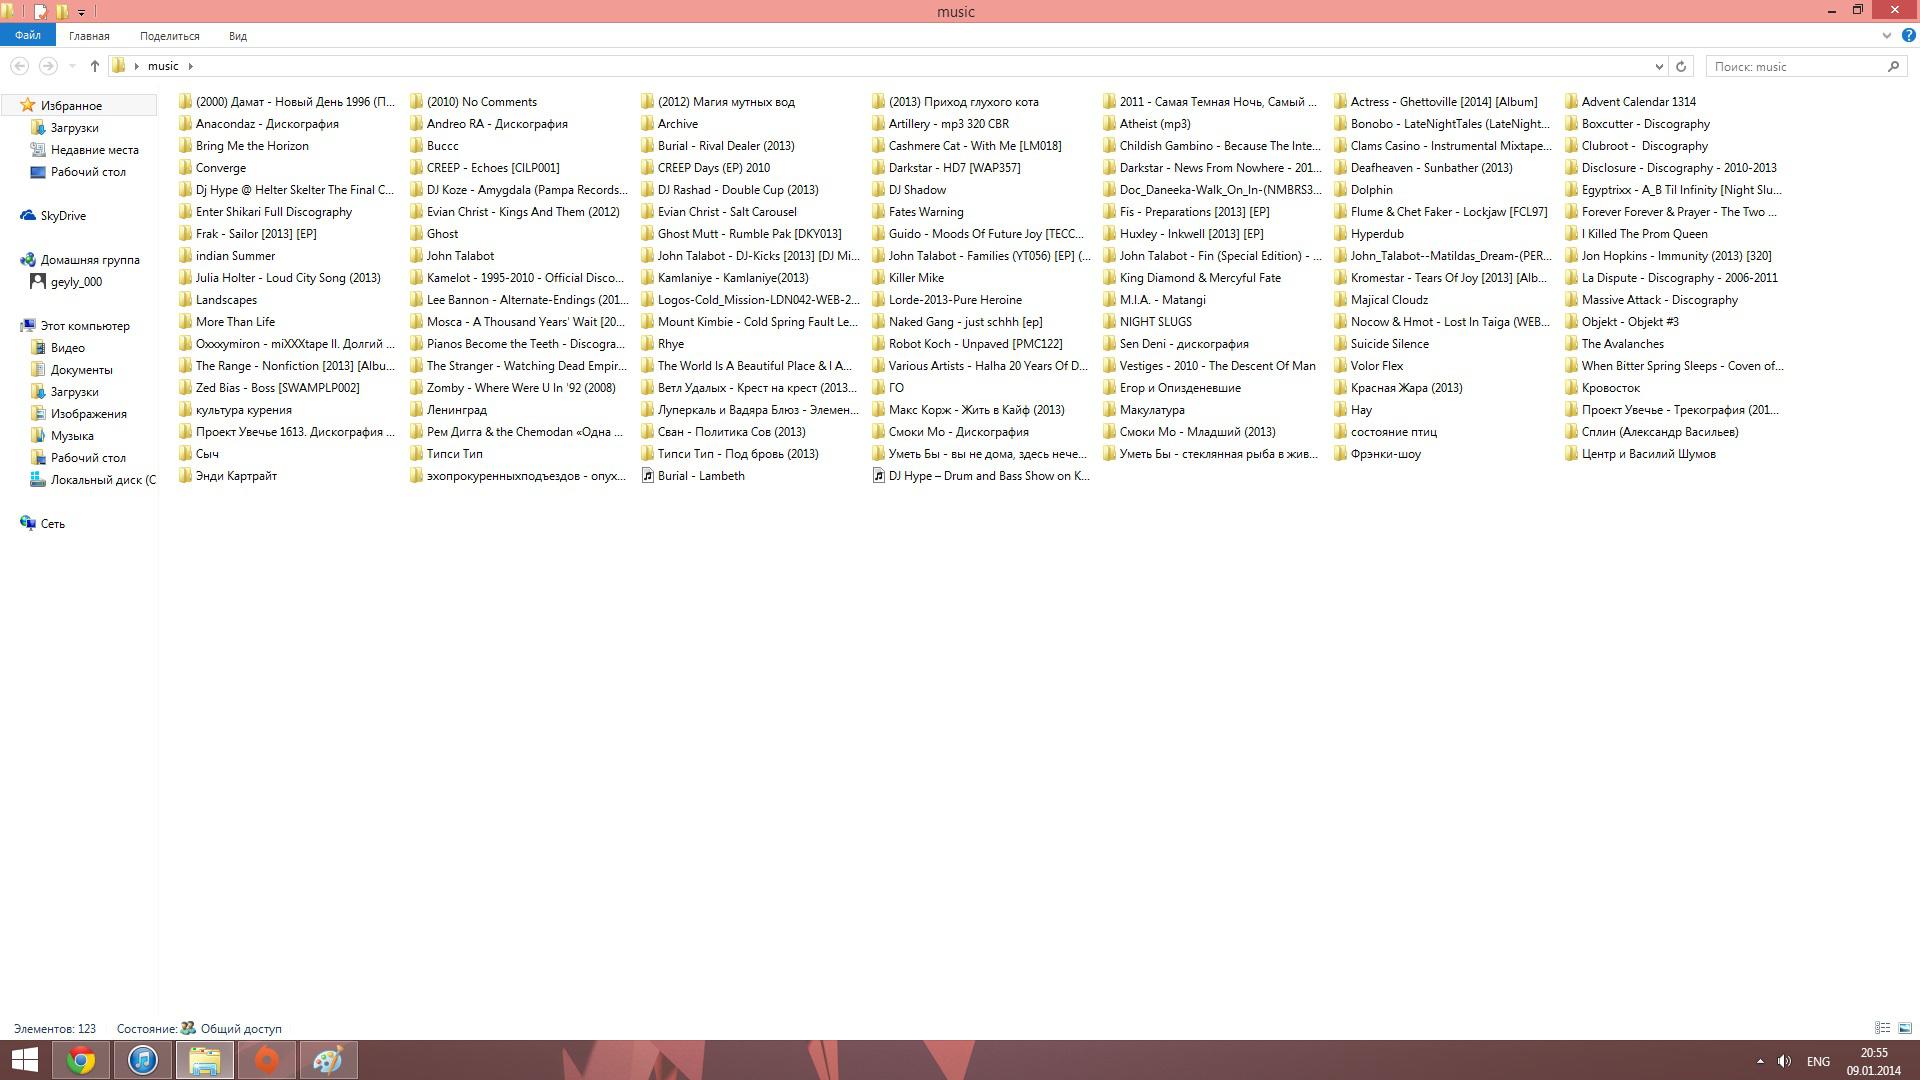
Task: Show hidden tray icons arrow
Action: point(1760,1061)
